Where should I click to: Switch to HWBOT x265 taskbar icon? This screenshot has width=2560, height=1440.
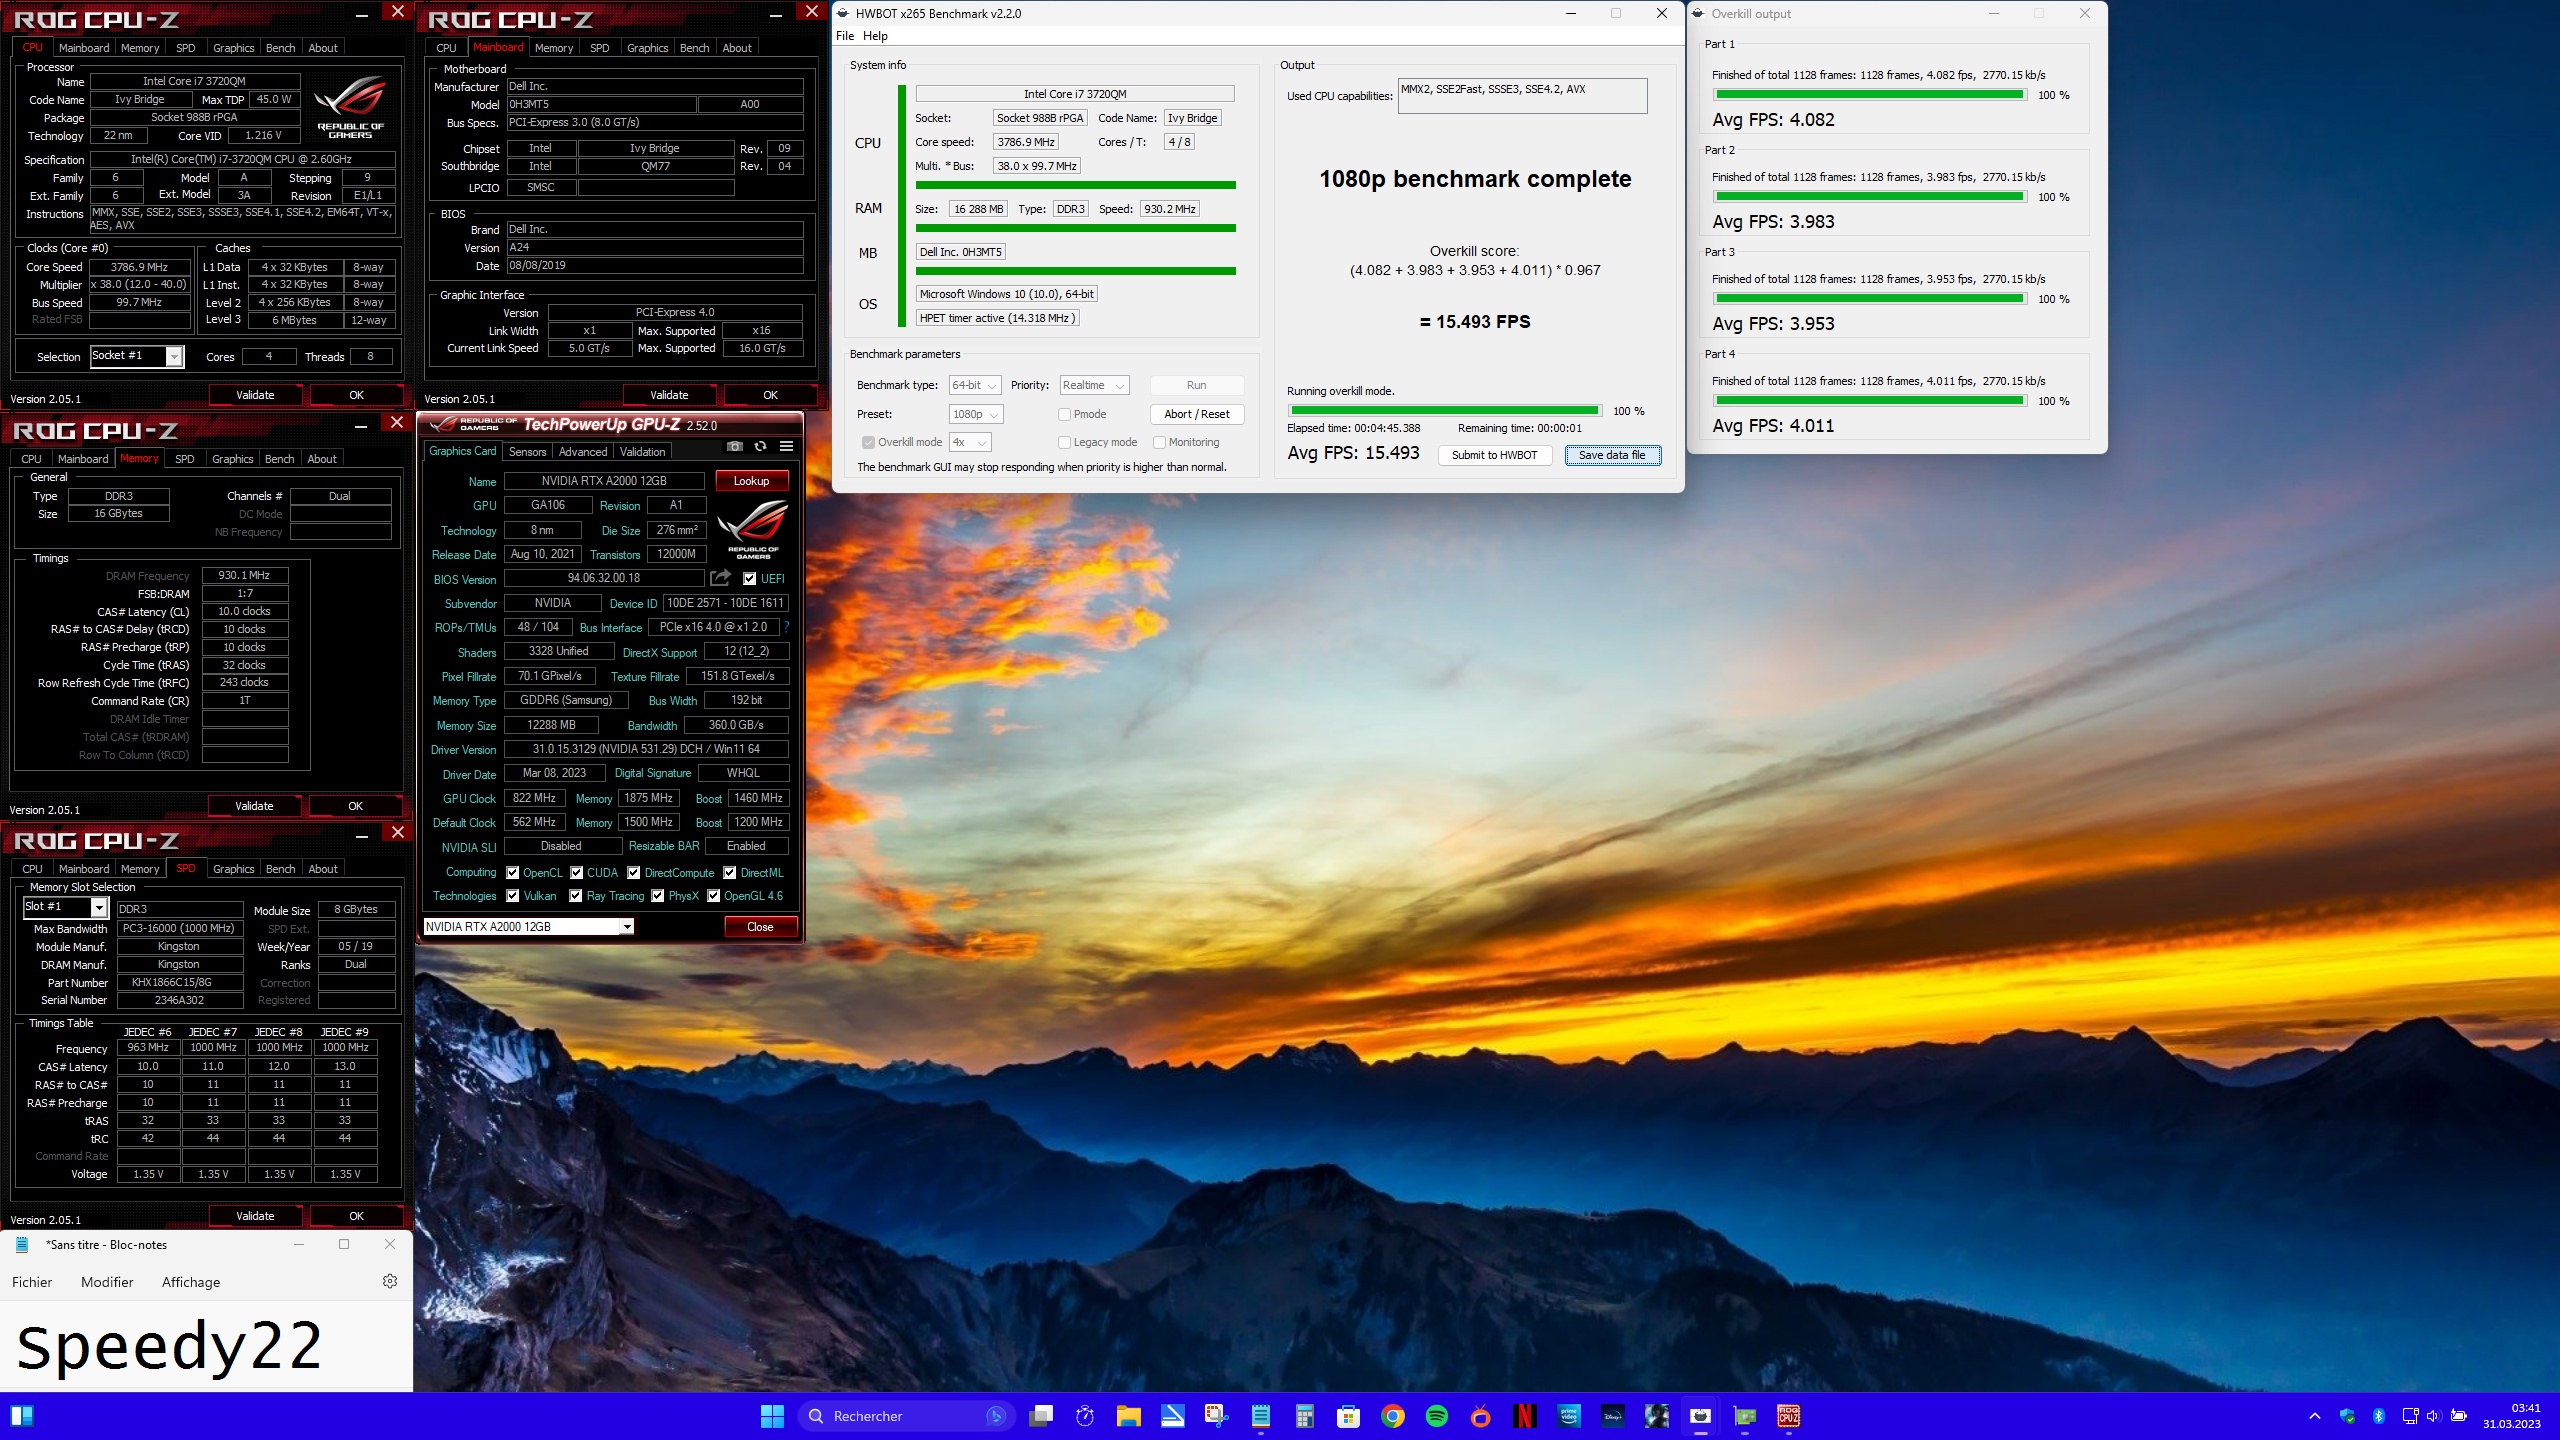1701,1416
